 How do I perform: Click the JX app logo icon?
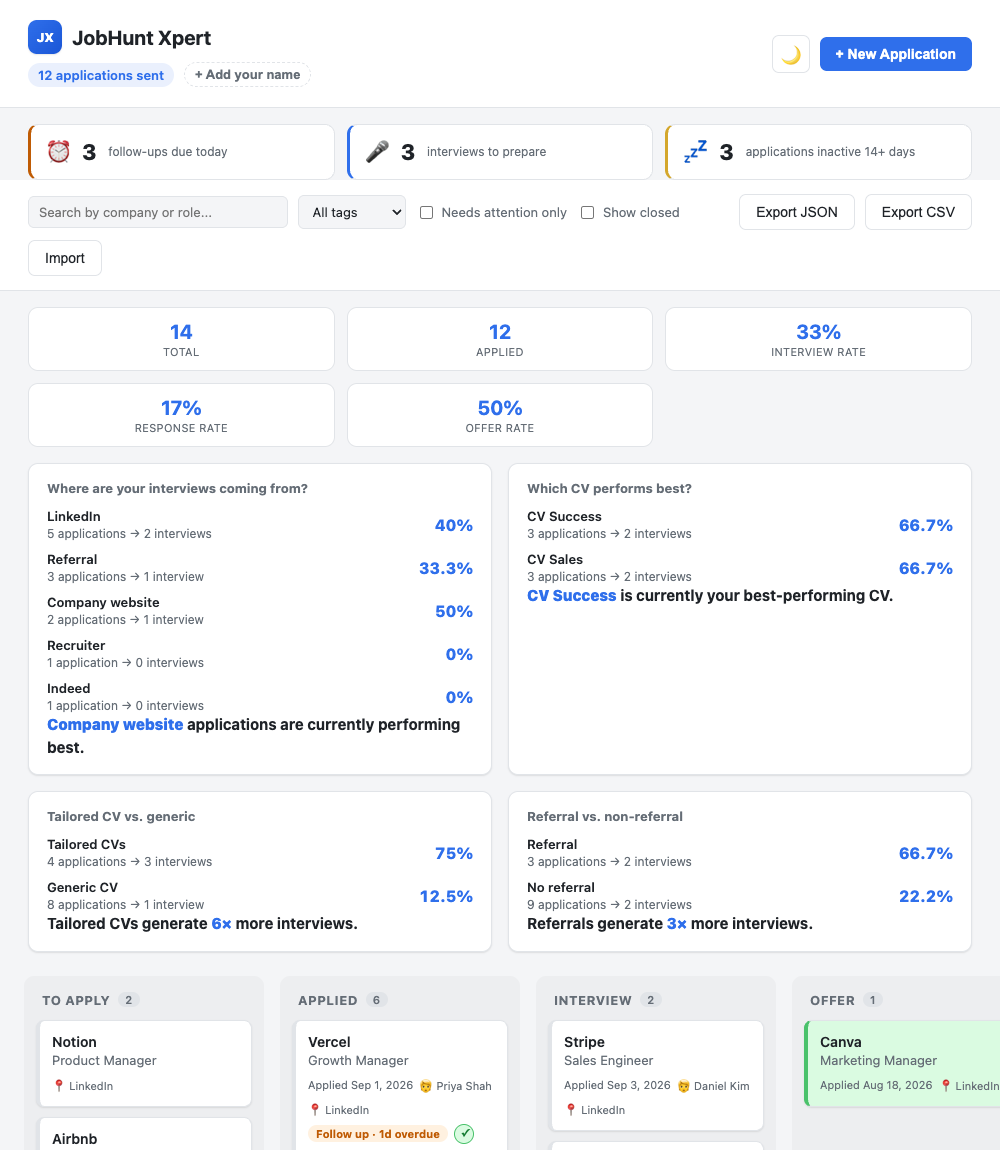(x=45, y=37)
